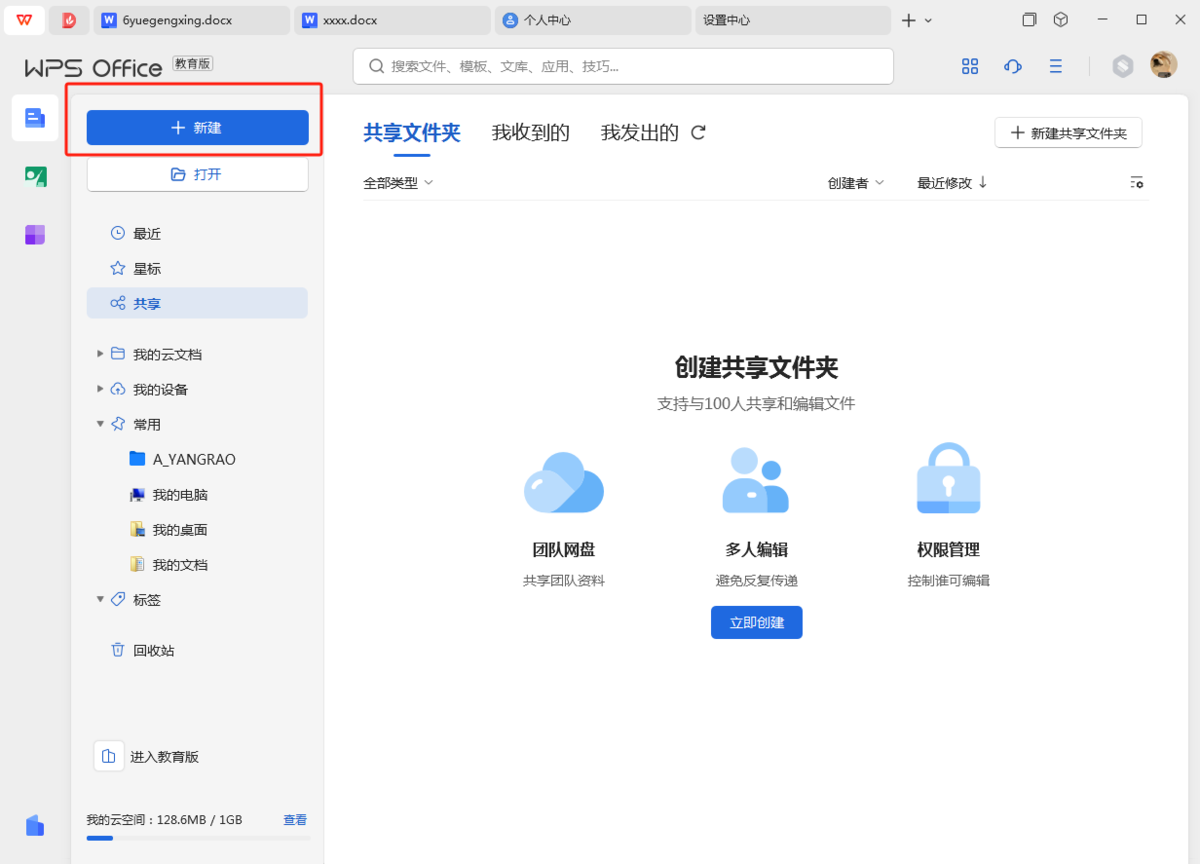
Task: Switch to the spreadsheet app icon on left bar
Action: click(x=34, y=176)
